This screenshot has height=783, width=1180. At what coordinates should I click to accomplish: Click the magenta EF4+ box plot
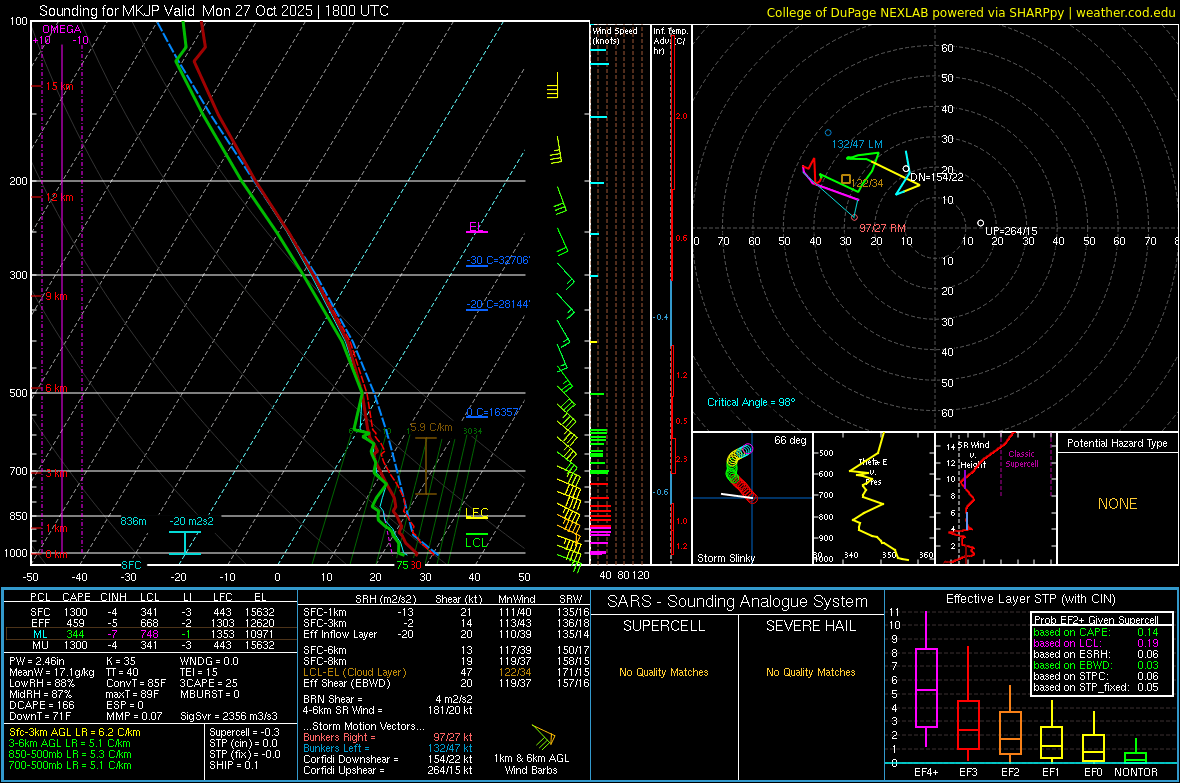(926, 681)
